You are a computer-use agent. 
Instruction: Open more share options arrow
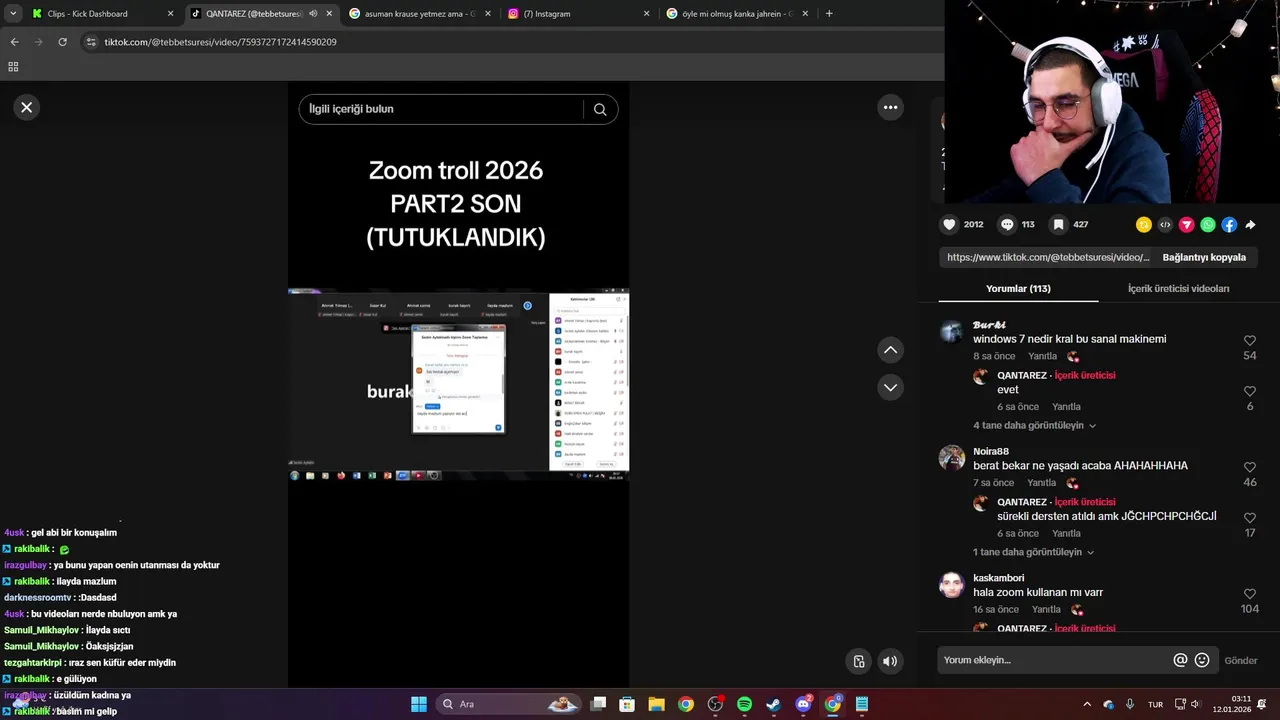pos(1250,225)
